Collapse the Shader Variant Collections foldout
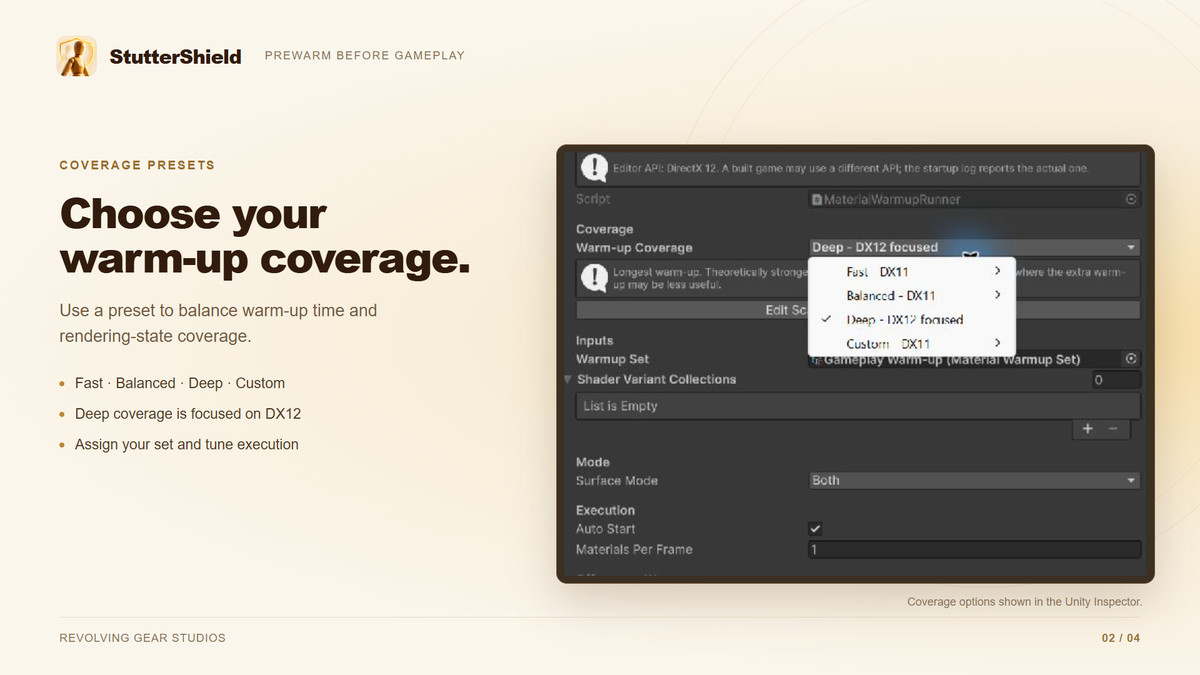This screenshot has height=675, width=1200. tap(568, 380)
